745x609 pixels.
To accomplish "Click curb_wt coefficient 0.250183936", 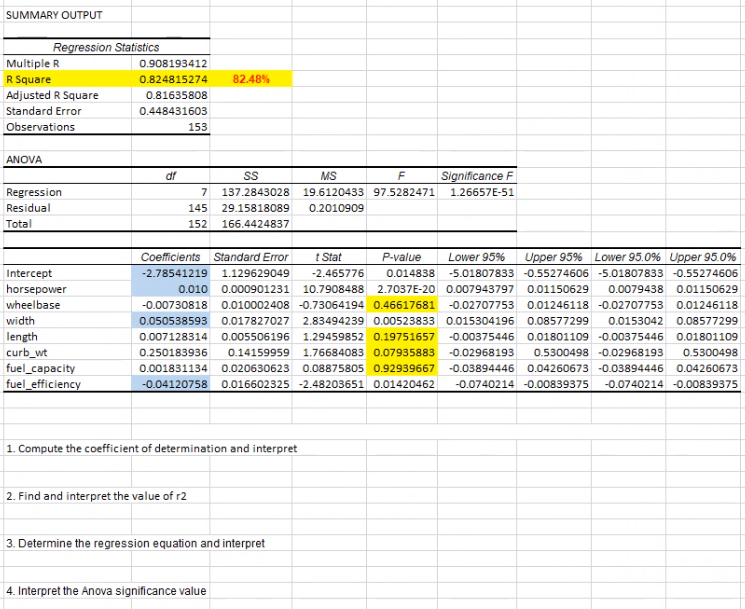I will [x=173, y=352].
